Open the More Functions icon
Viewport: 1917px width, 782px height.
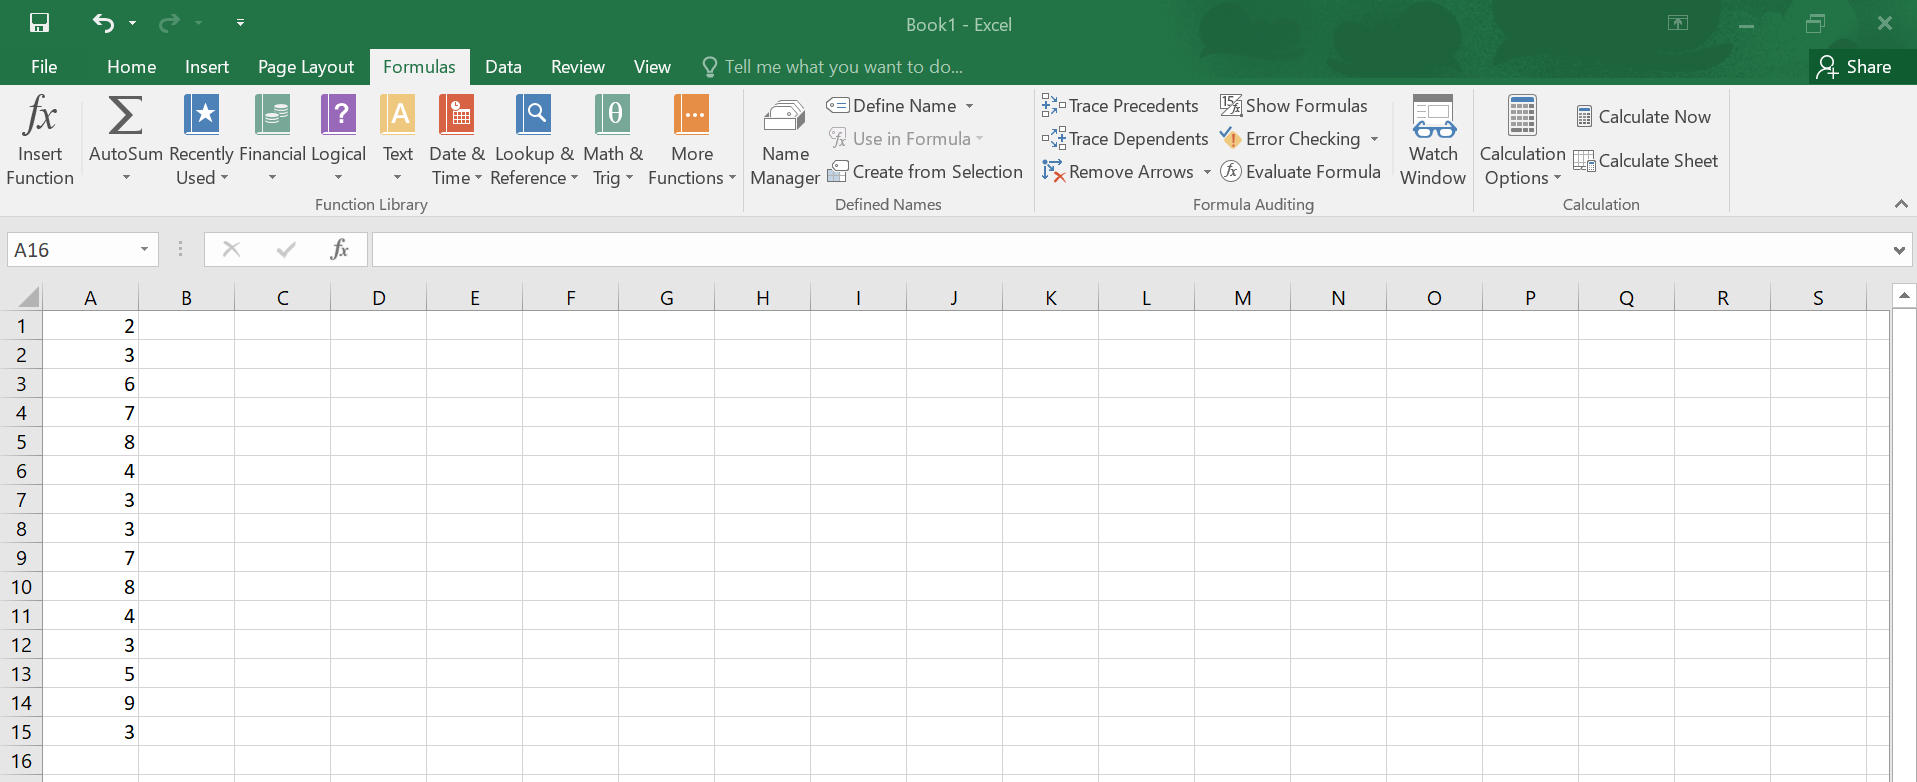tap(692, 115)
